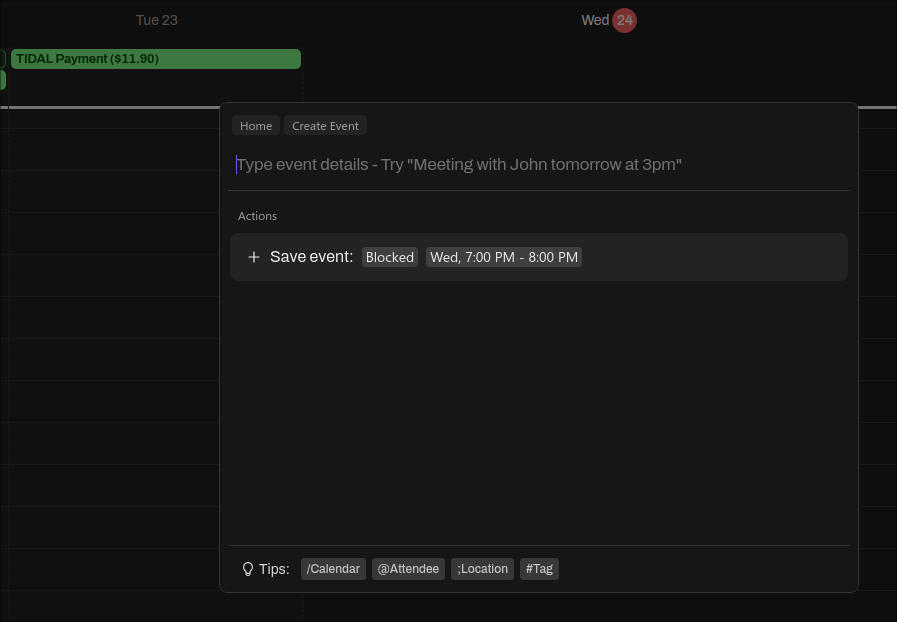Open the Wed, 7:00 PM - 8:00 PM time chip
Screen dimensions: 897x622
tap(504, 257)
